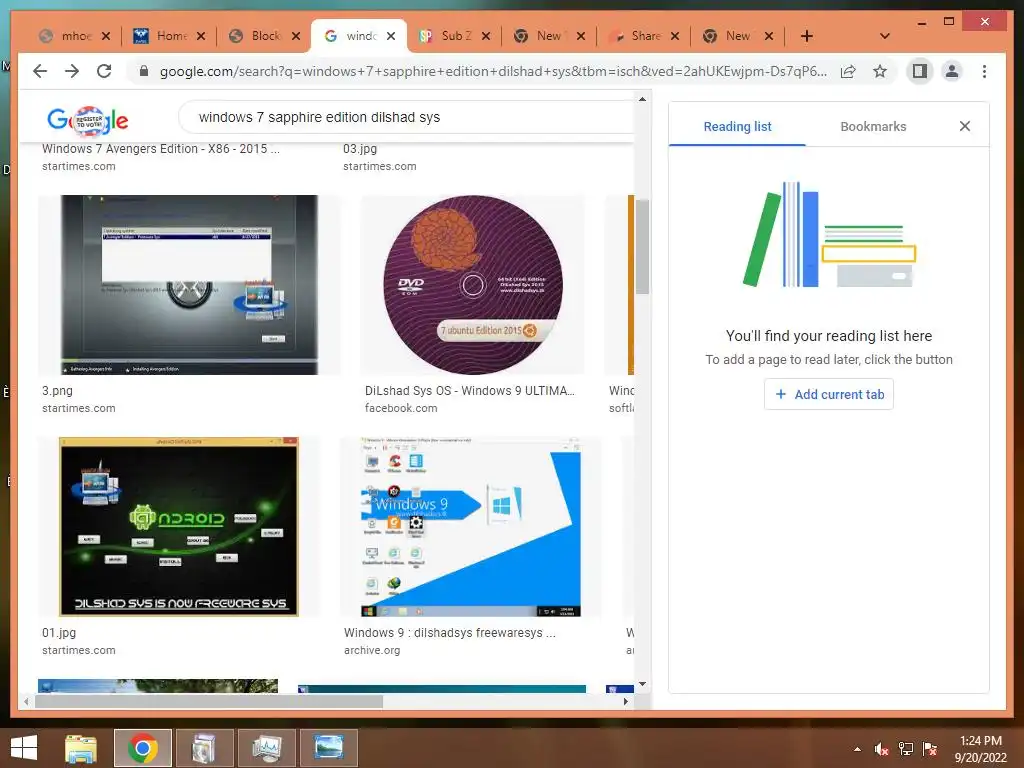Click Windows 9 : dilshadsys freewaresys link
The height and width of the screenshot is (768, 1024).
point(449,633)
